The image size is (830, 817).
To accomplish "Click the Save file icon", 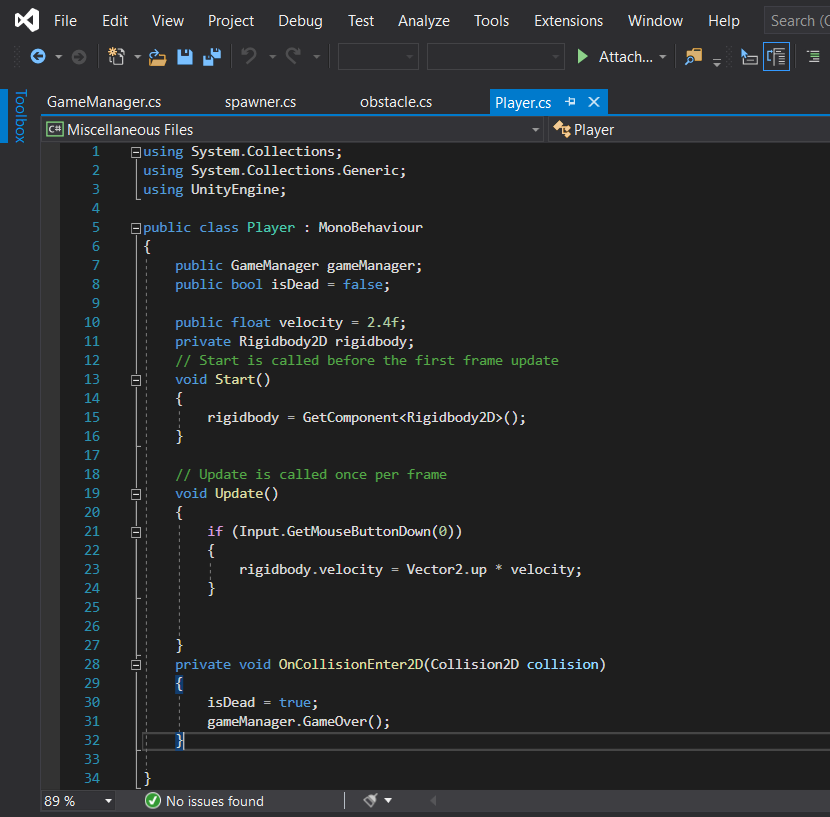I will (185, 57).
